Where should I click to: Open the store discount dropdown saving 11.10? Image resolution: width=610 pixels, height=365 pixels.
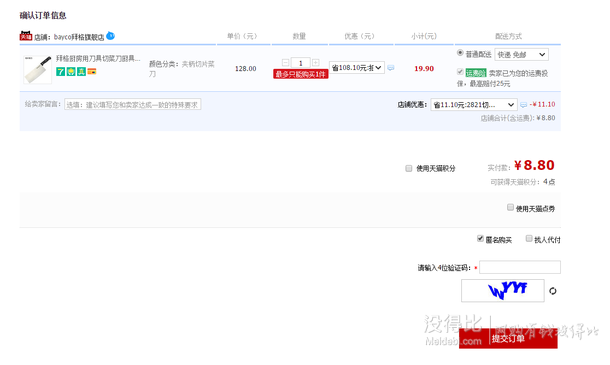(x=474, y=105)
